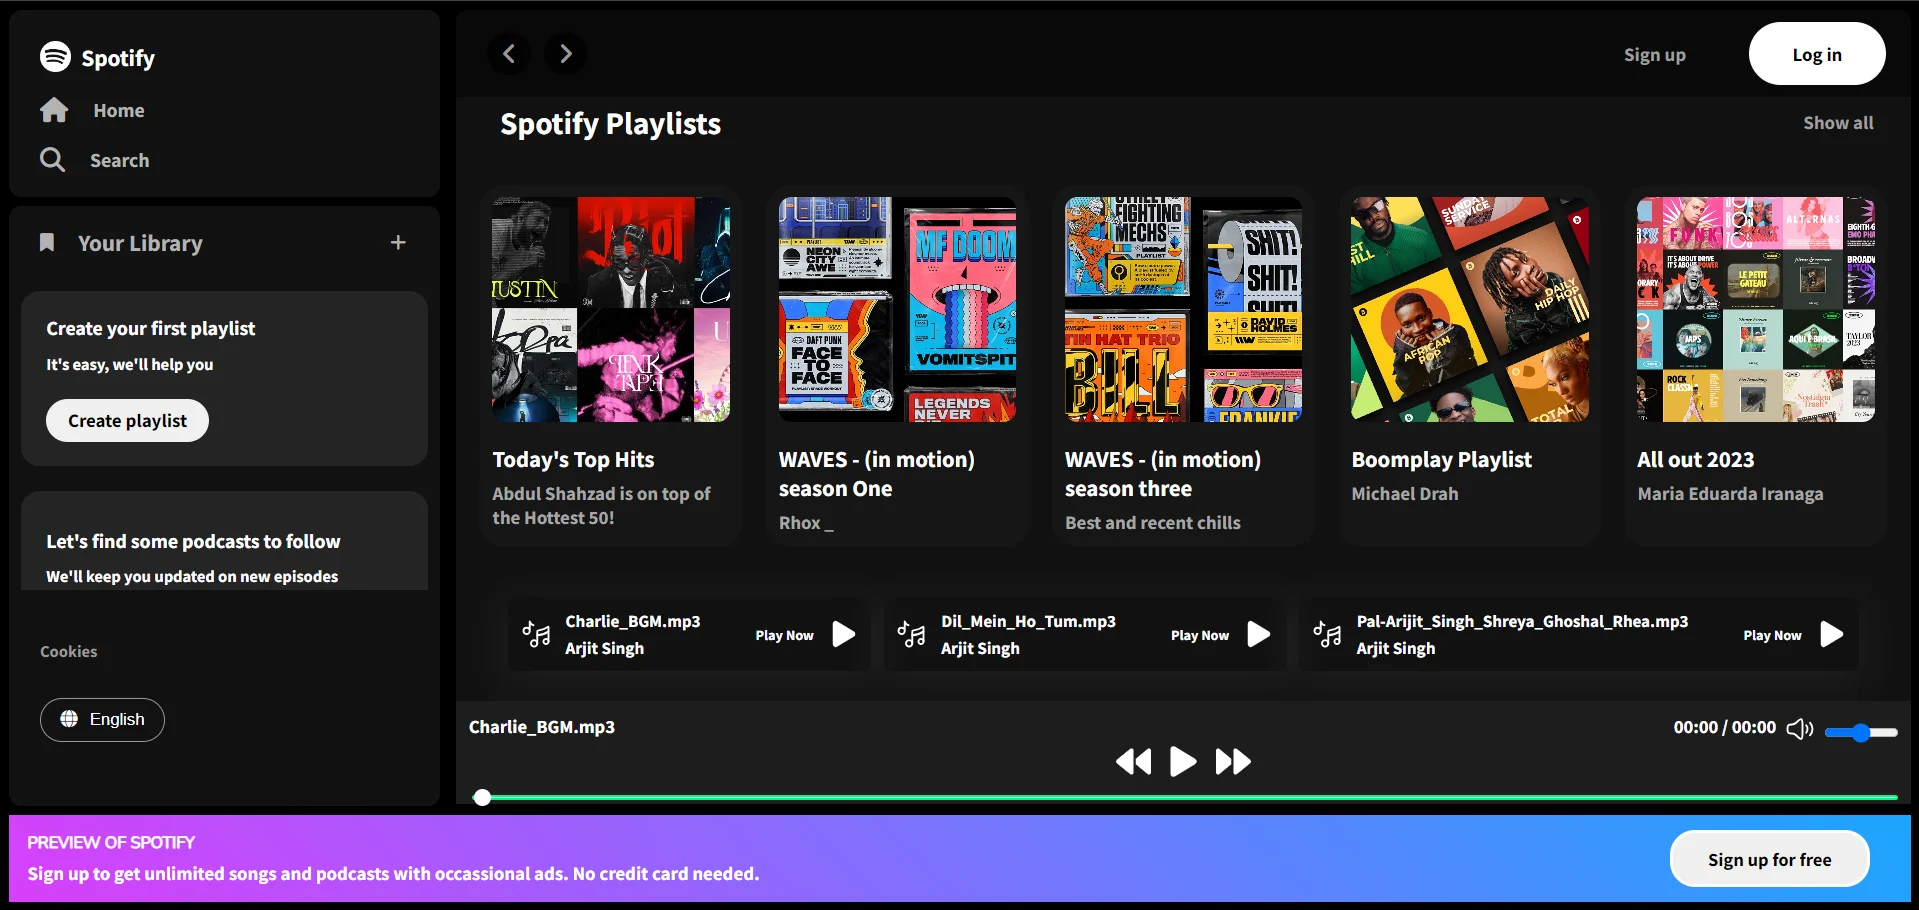This screenshot has width=1919, height=910.
Task: Click All out 2023 title text
Action: [x=1695, y=460]
